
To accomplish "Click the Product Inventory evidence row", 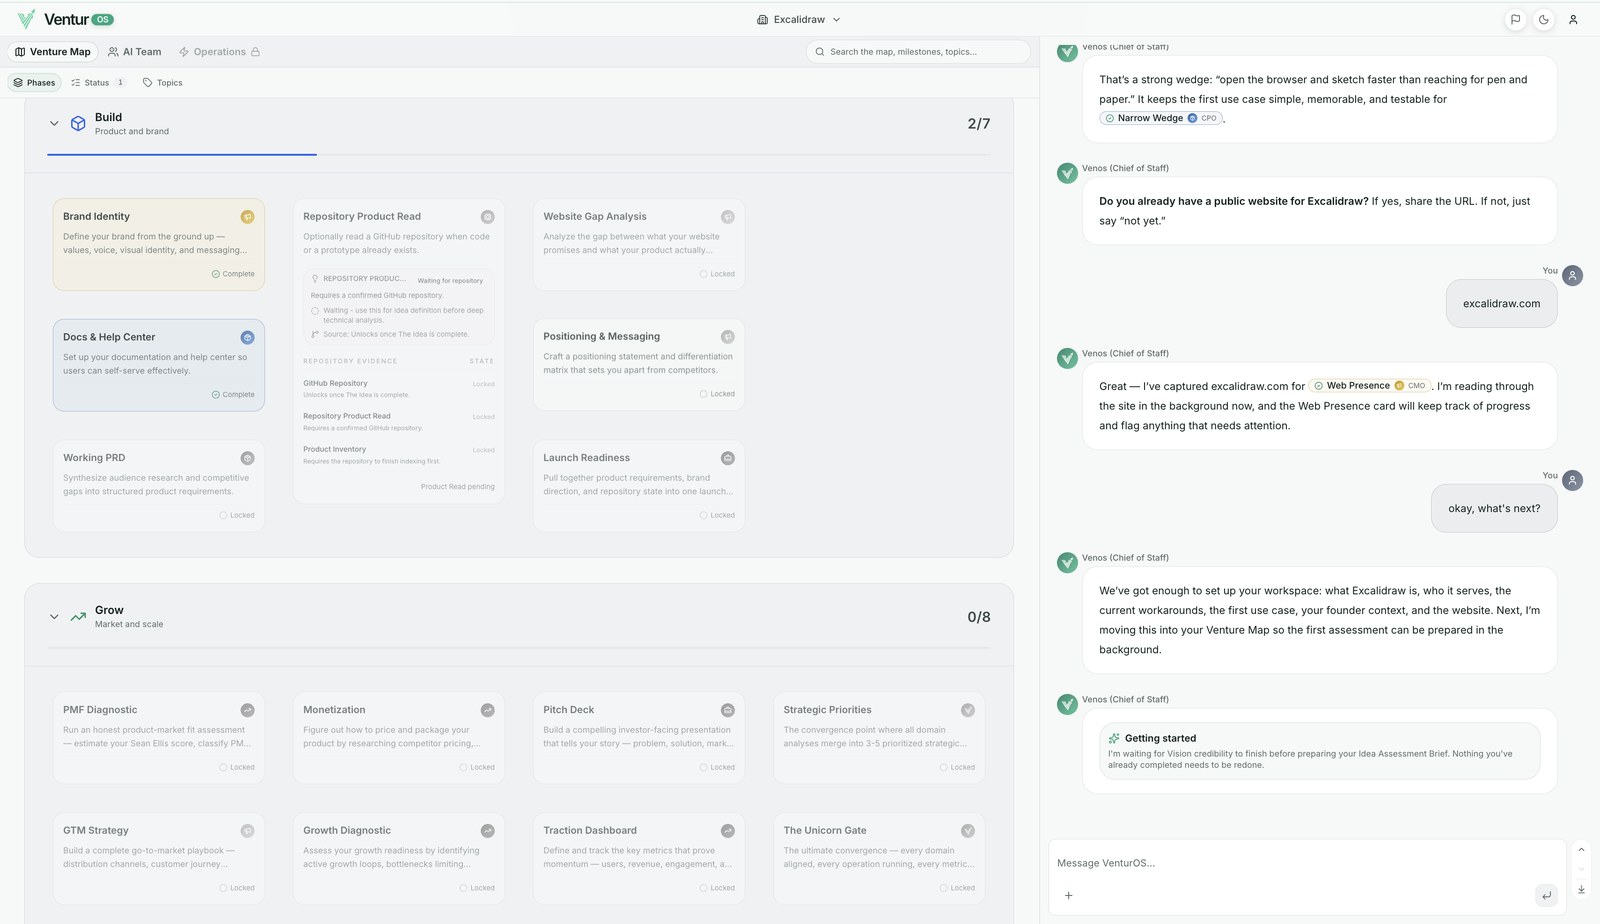I will tap(399, 455).
